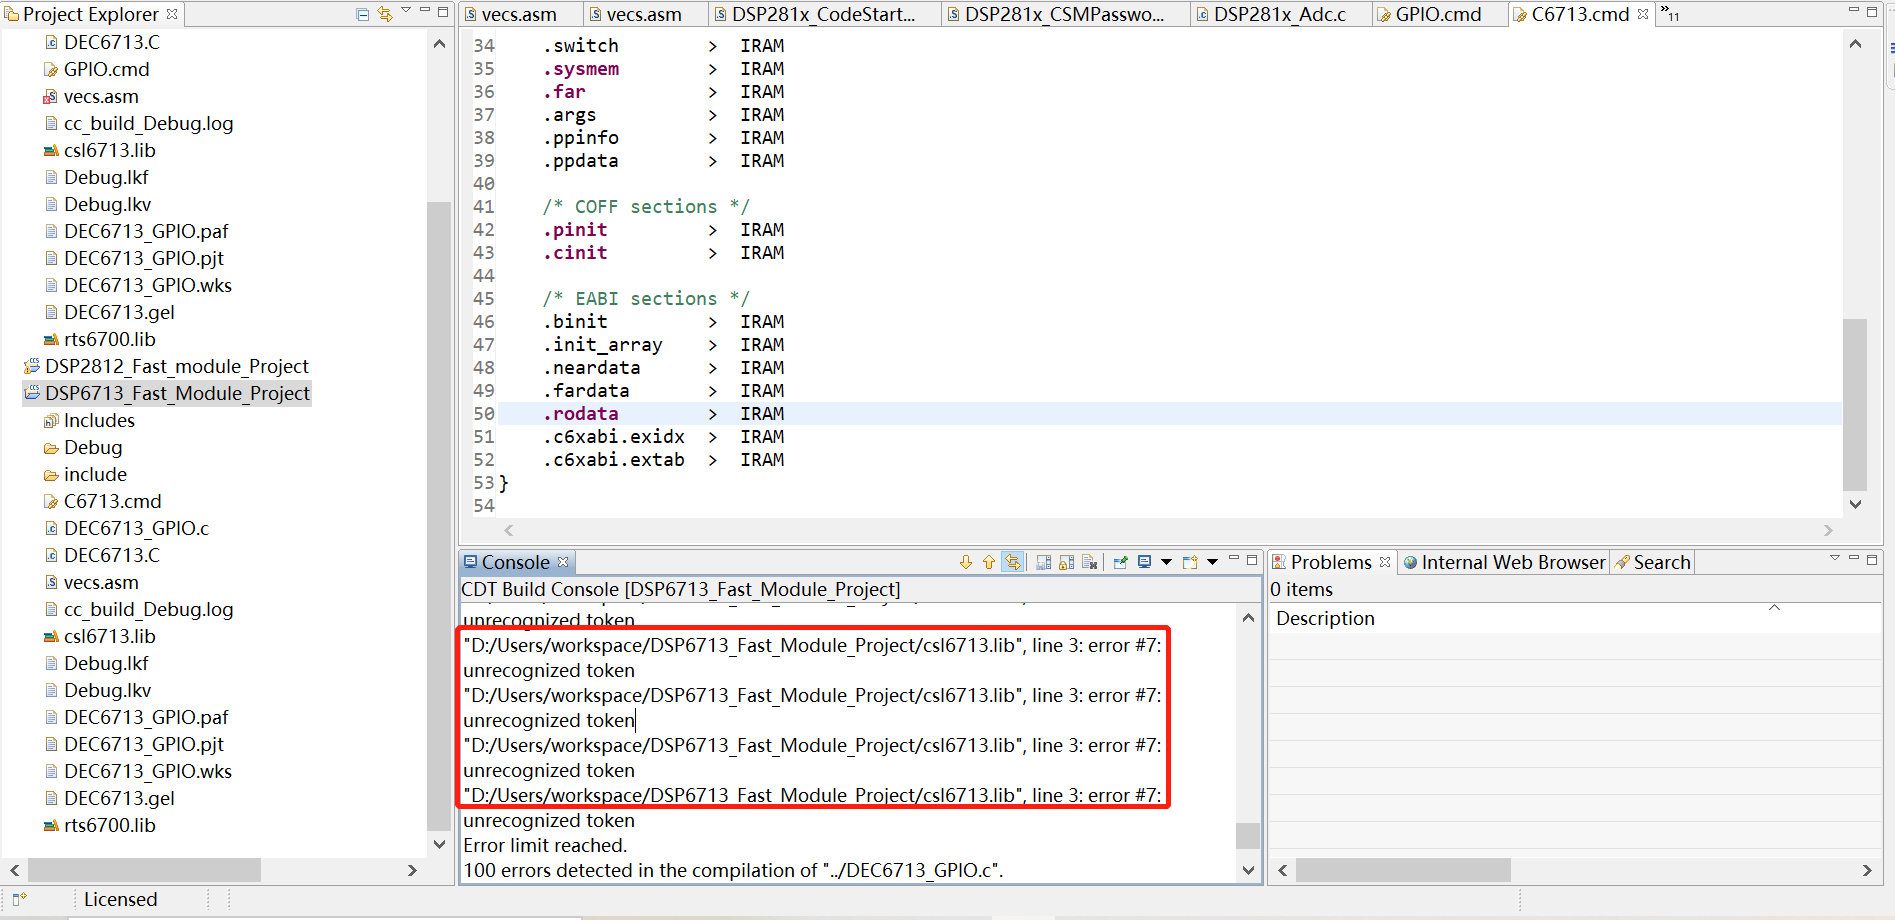Click the editor vertical scrollbar thumb

pyautogui.click(x=1855, y=405)
